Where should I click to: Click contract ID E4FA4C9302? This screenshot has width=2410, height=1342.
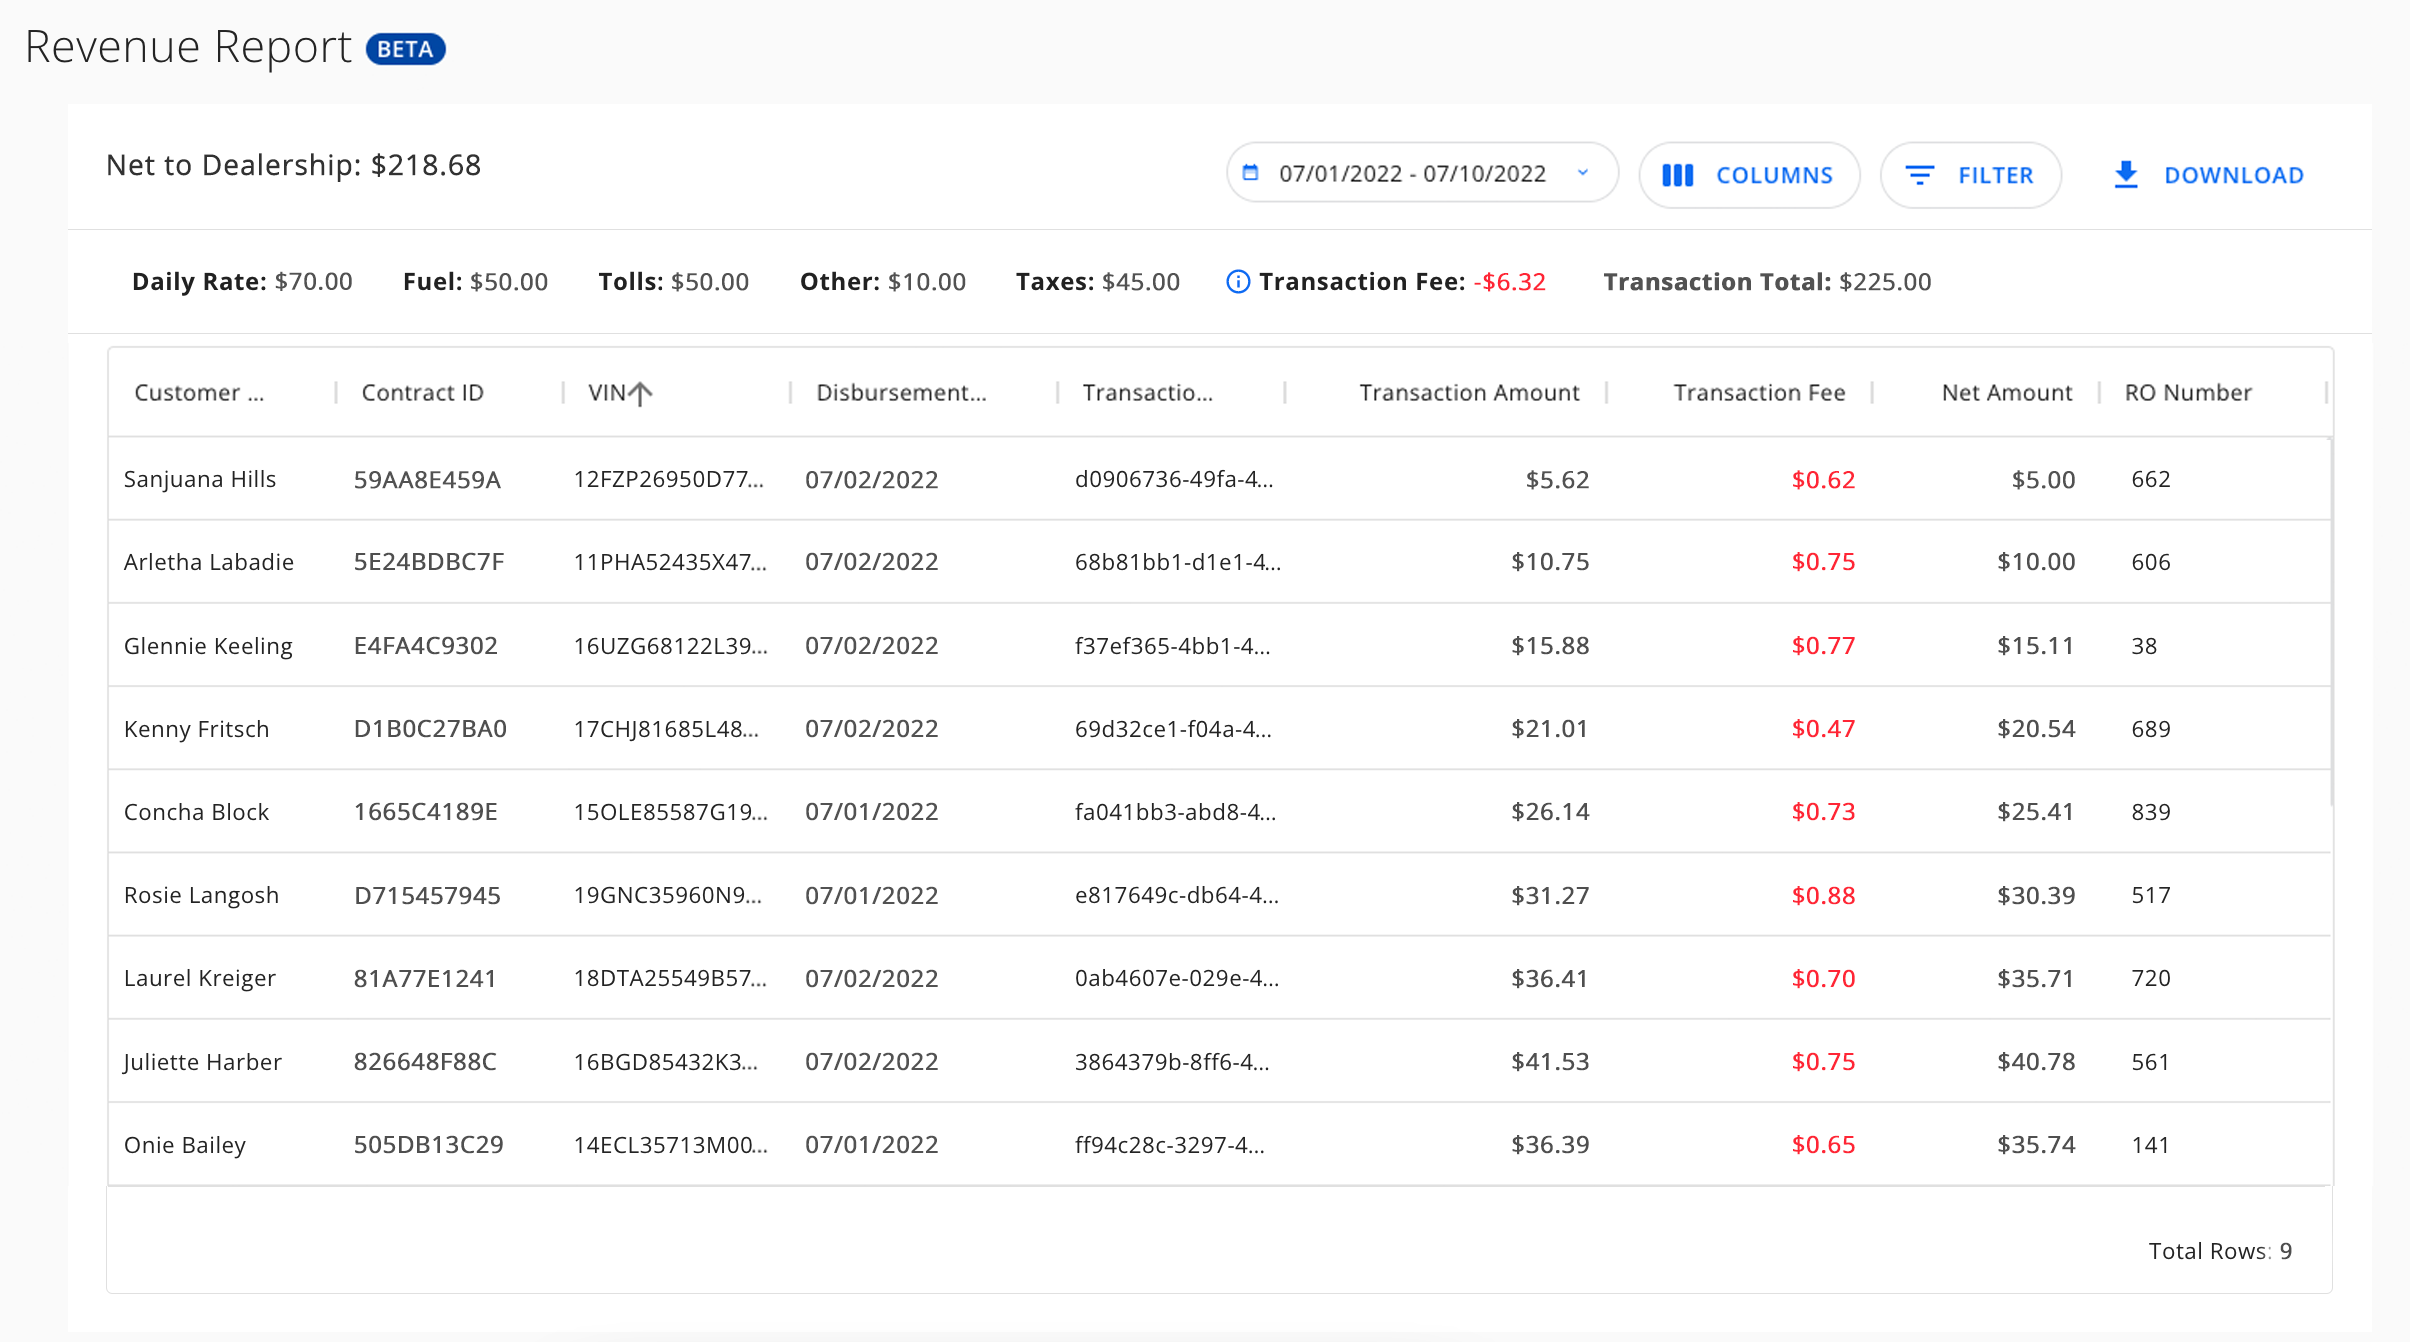point(426,646)
